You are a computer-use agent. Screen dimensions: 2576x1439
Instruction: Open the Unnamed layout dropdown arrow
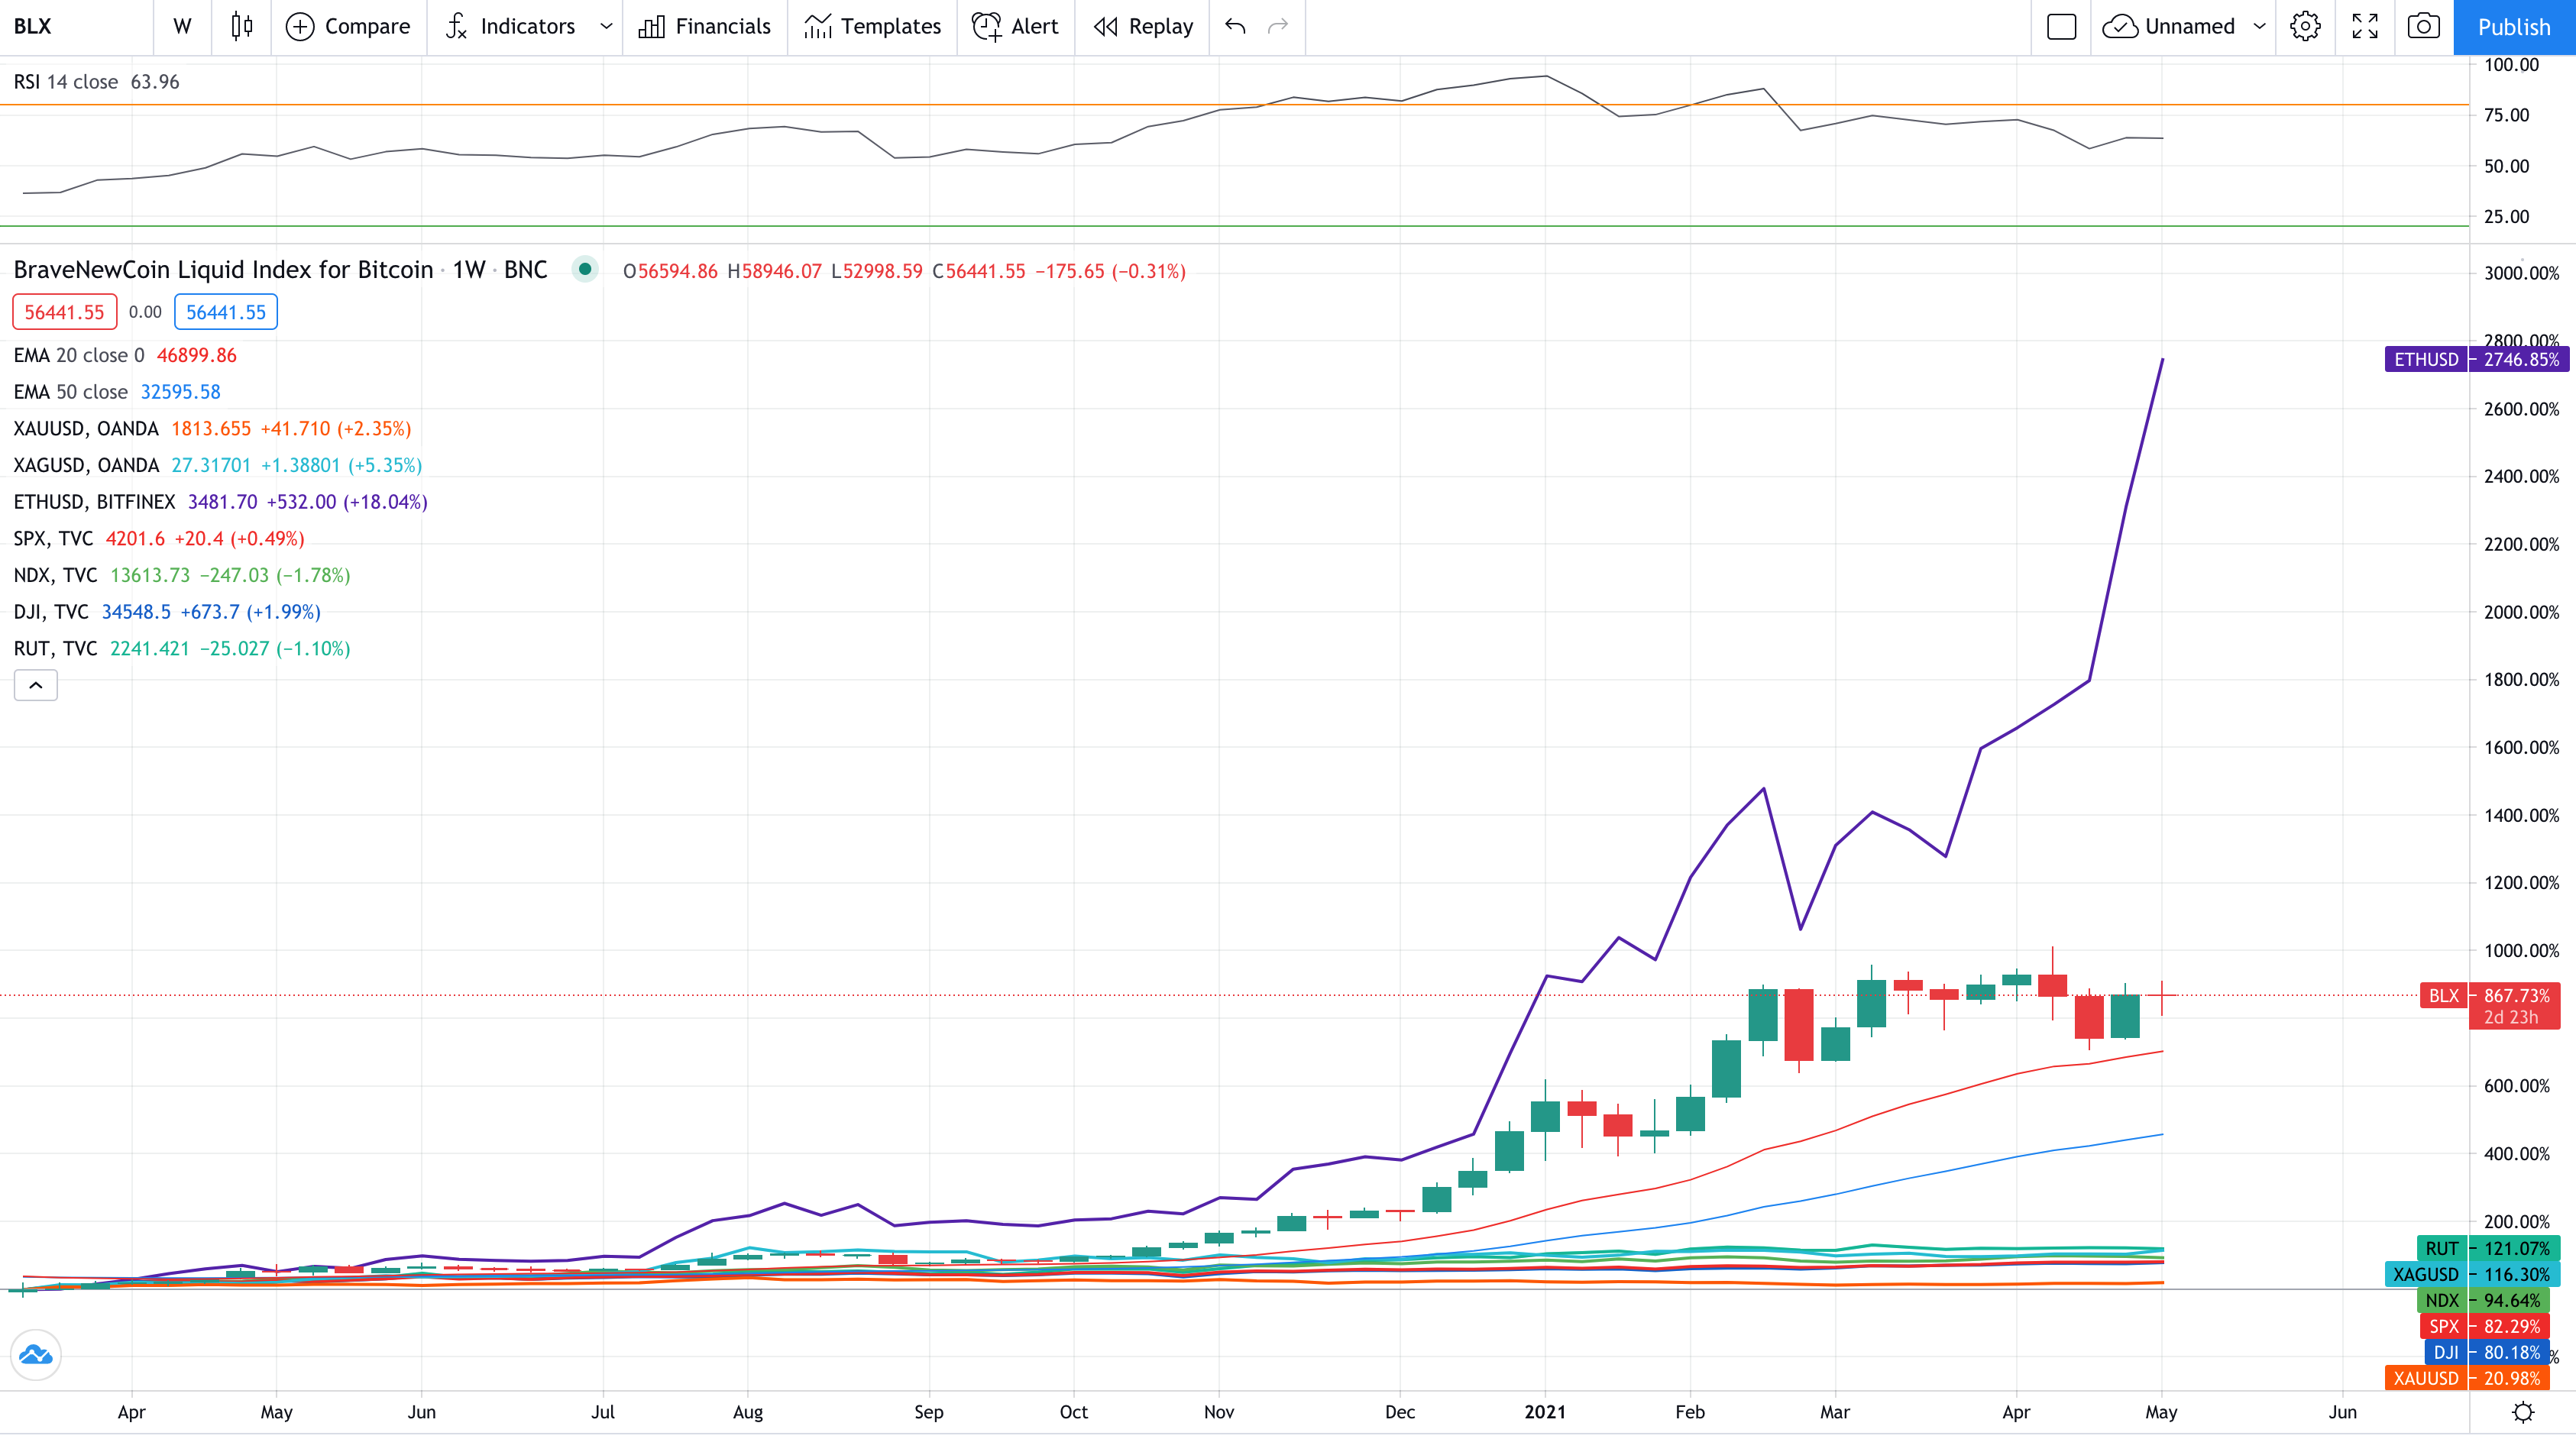(x=2259, y=26)
